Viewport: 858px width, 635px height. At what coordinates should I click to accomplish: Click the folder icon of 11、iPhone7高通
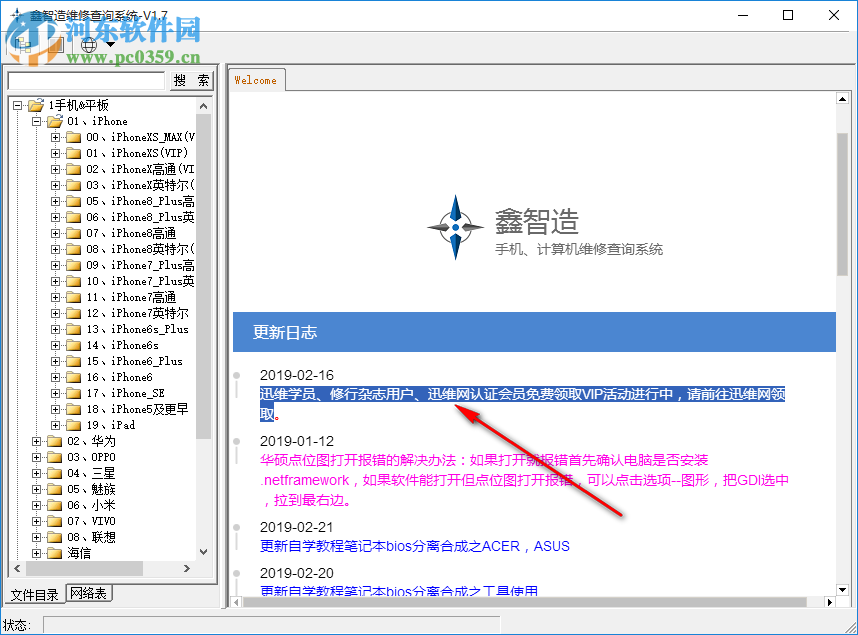point(73,297)
